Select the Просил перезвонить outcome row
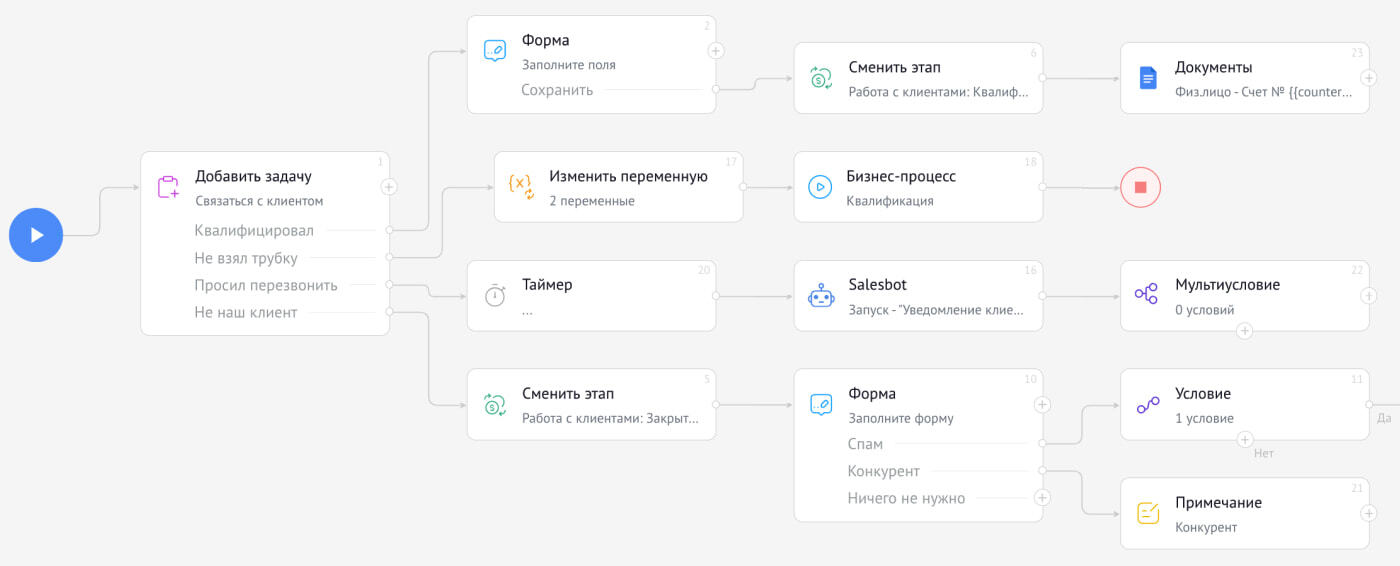The height and width of the screenshot is (566, 1400). point(265,285)
